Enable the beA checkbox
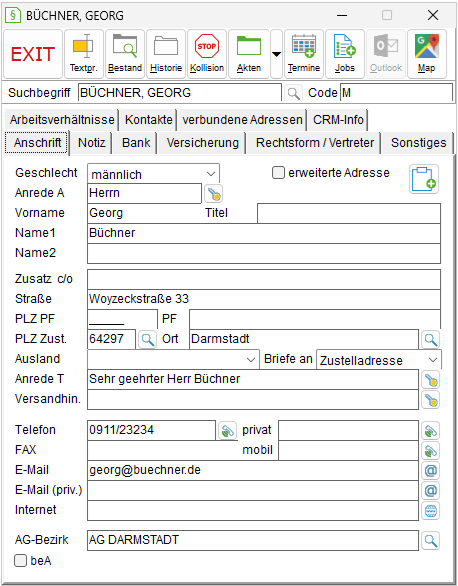 21,561
